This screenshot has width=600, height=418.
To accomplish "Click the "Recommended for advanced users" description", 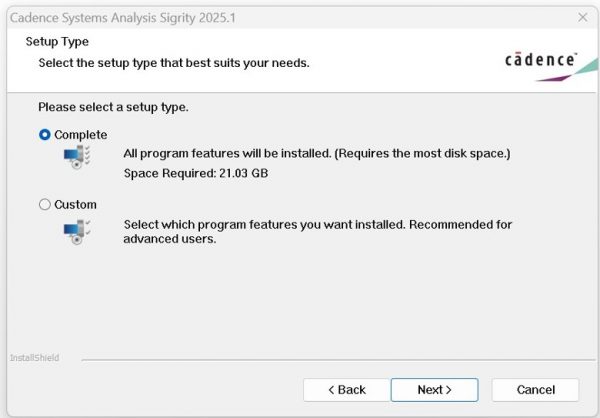I will coord(318,231).
